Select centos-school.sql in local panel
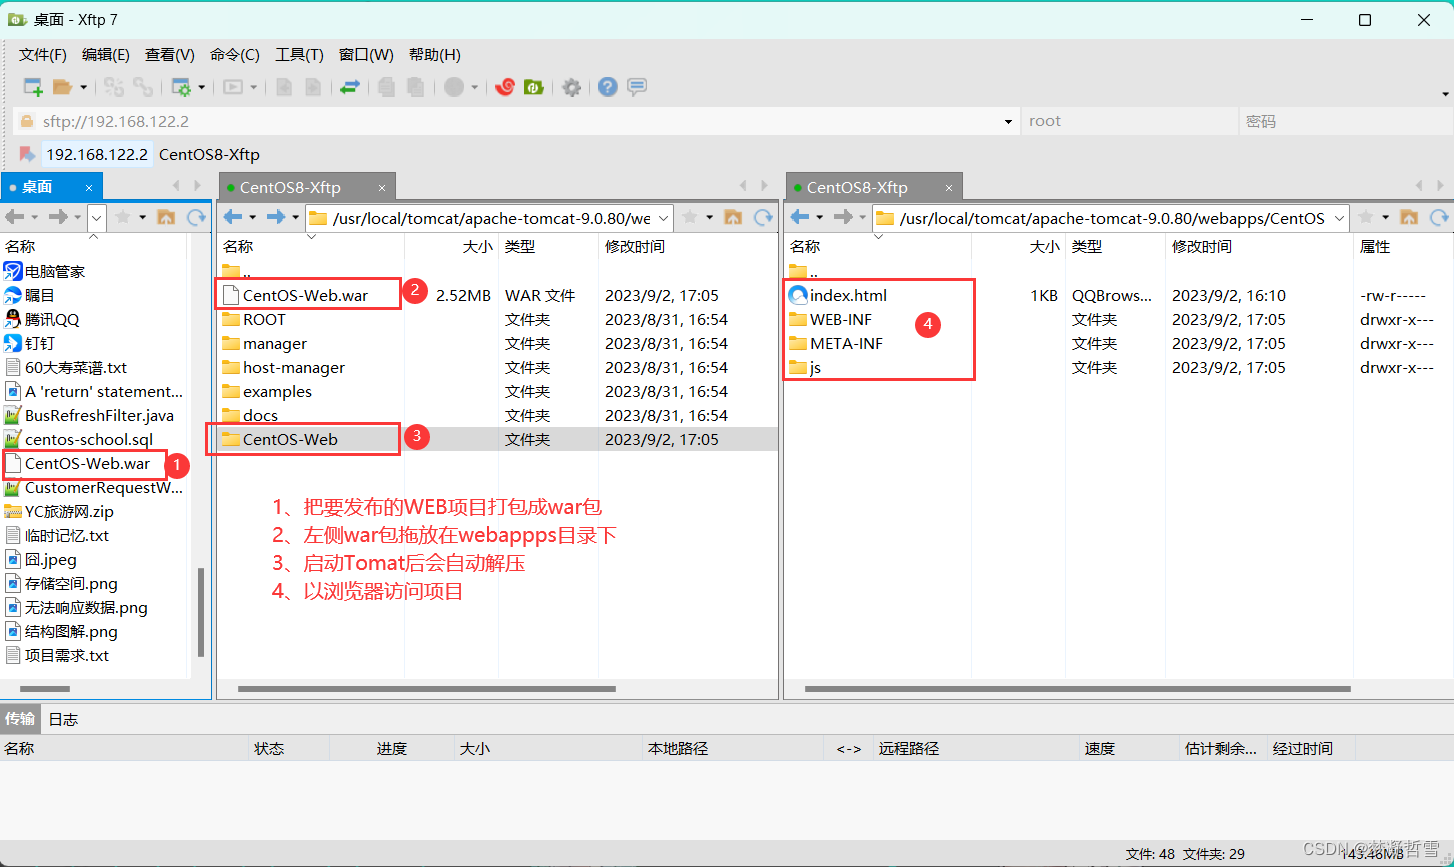Screen dimensions: 1454x867 click(89, 440)
